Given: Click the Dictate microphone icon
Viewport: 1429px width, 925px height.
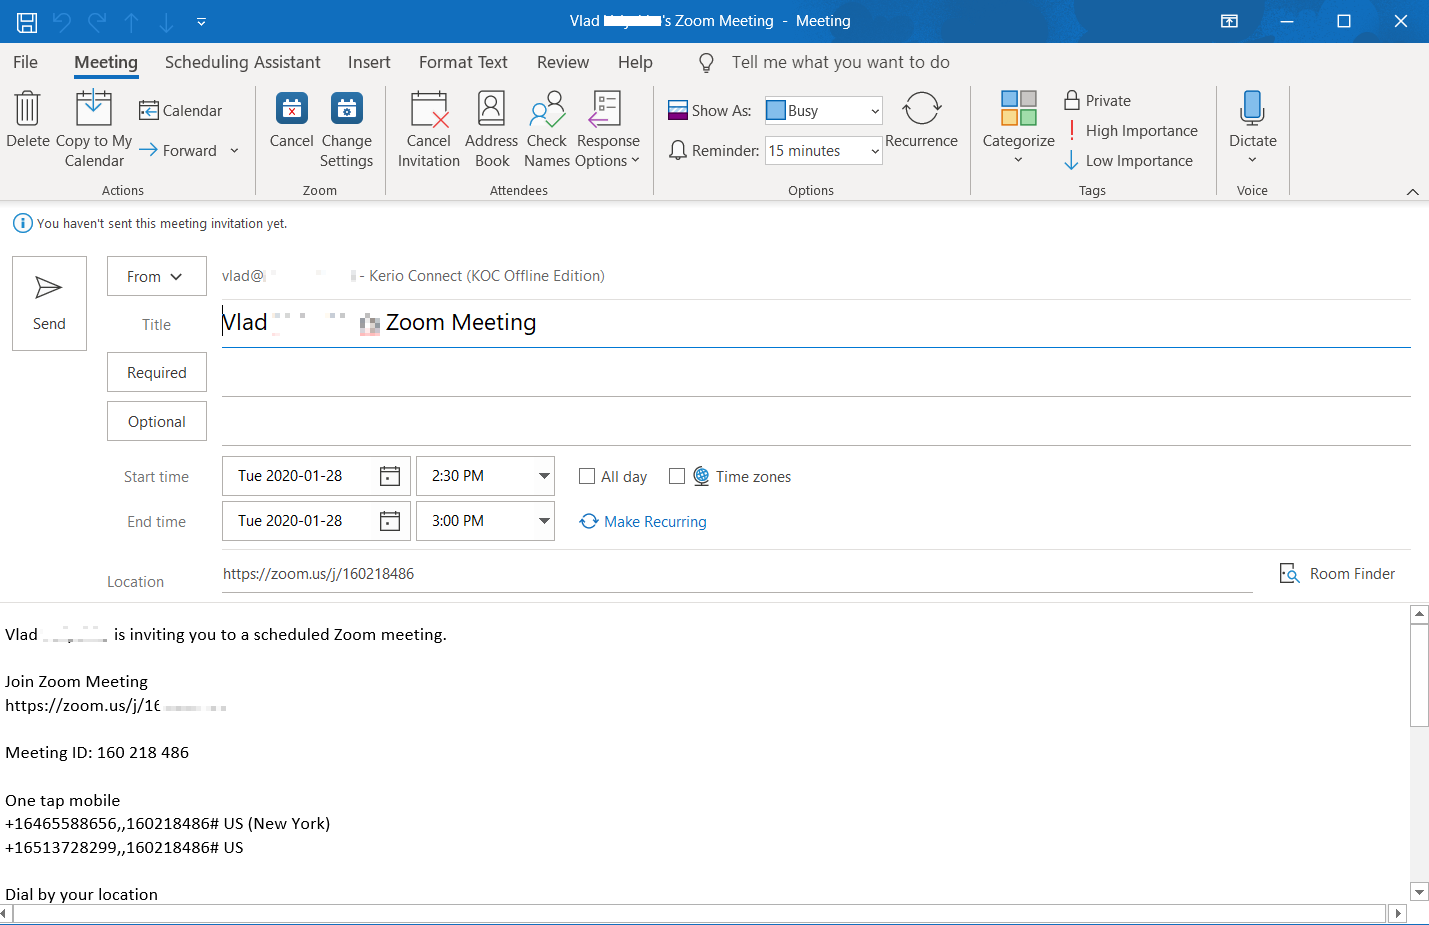Looking at the screenshot, I should click(x=1252, y=108).
